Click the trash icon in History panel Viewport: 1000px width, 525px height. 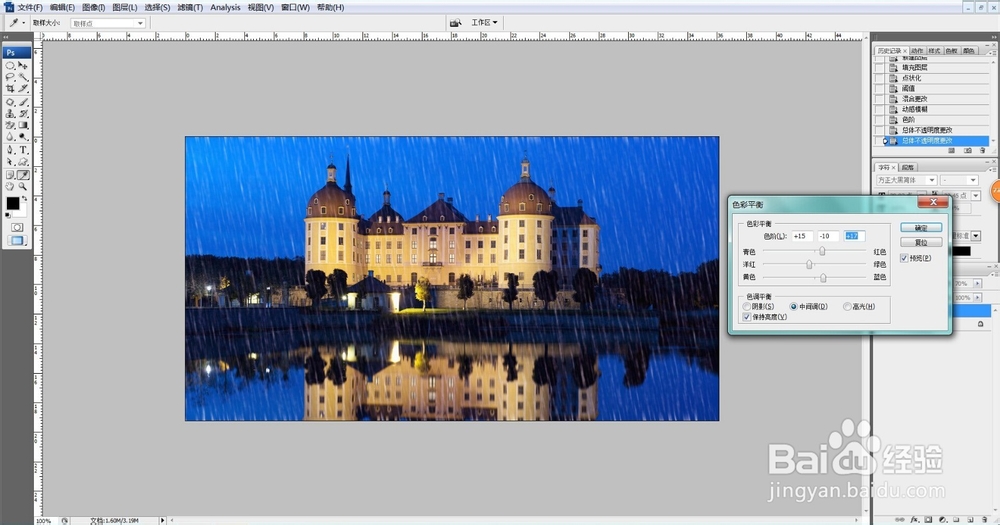coord(982,151)
